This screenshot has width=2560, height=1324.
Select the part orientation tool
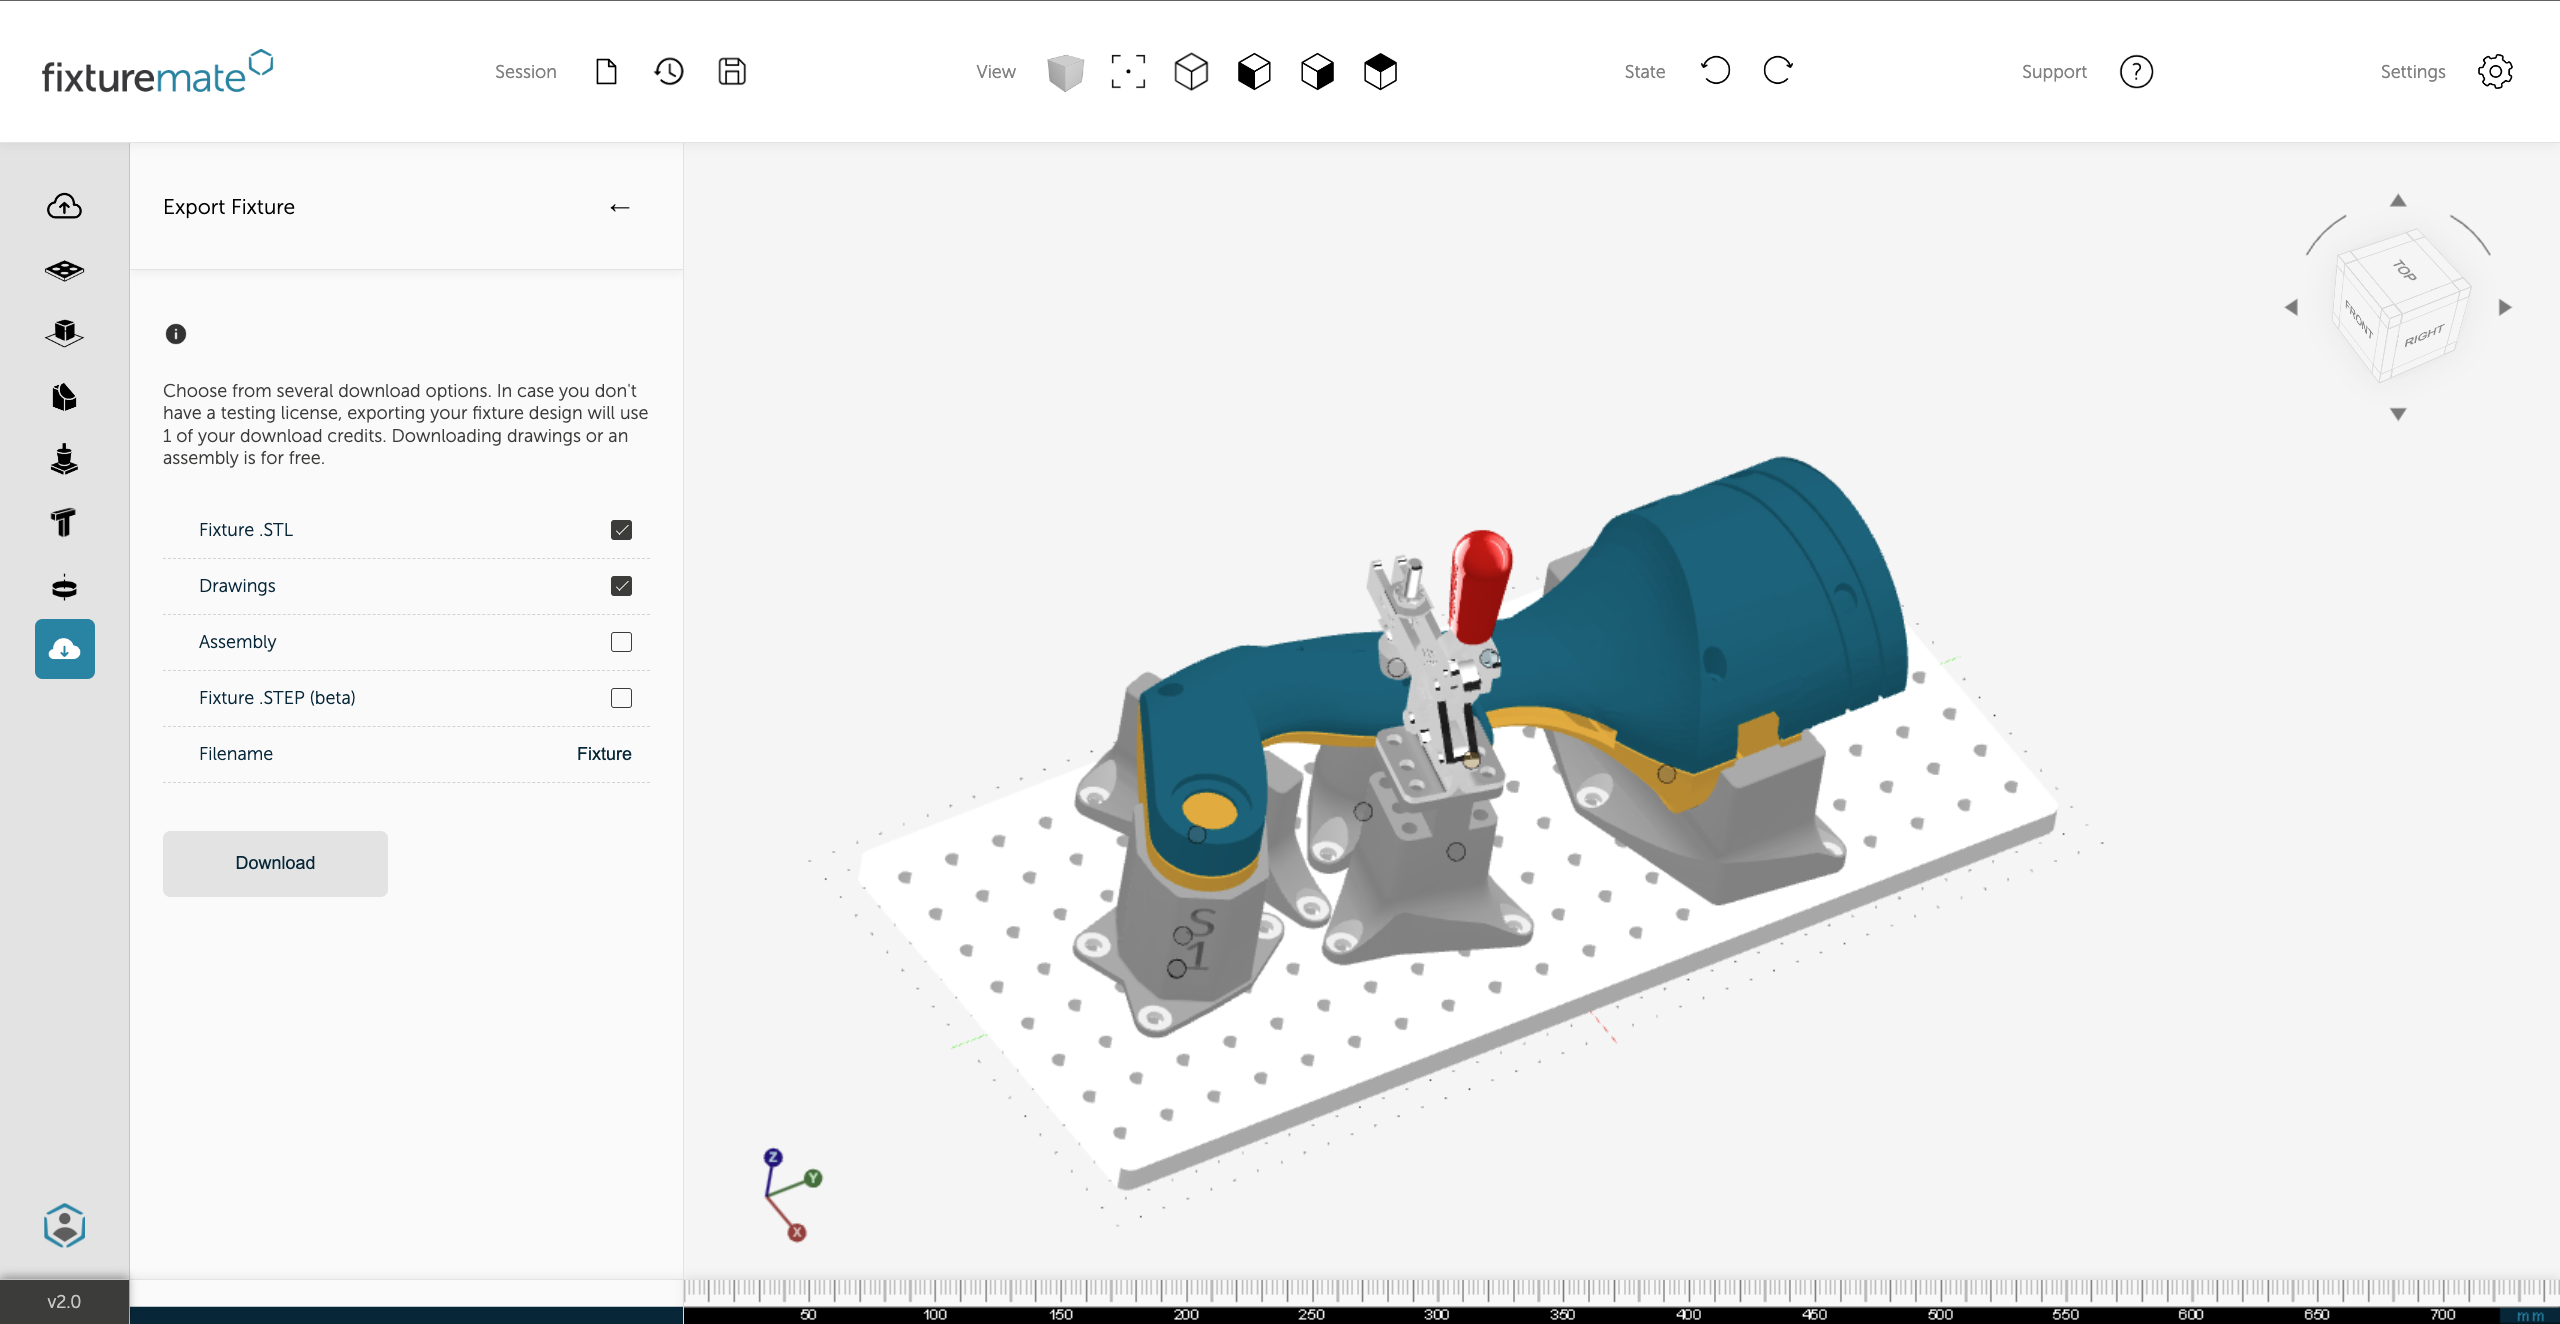64,332
